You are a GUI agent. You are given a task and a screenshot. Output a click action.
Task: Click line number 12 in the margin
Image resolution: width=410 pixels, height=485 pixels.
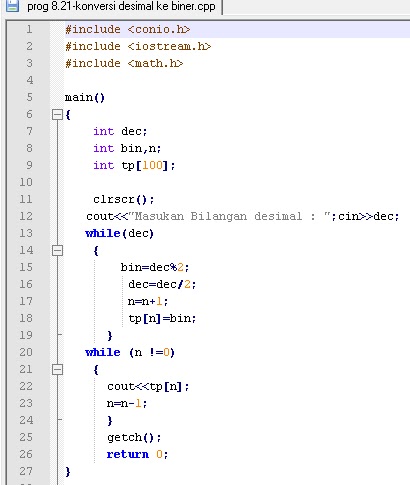tap(26, 216)
